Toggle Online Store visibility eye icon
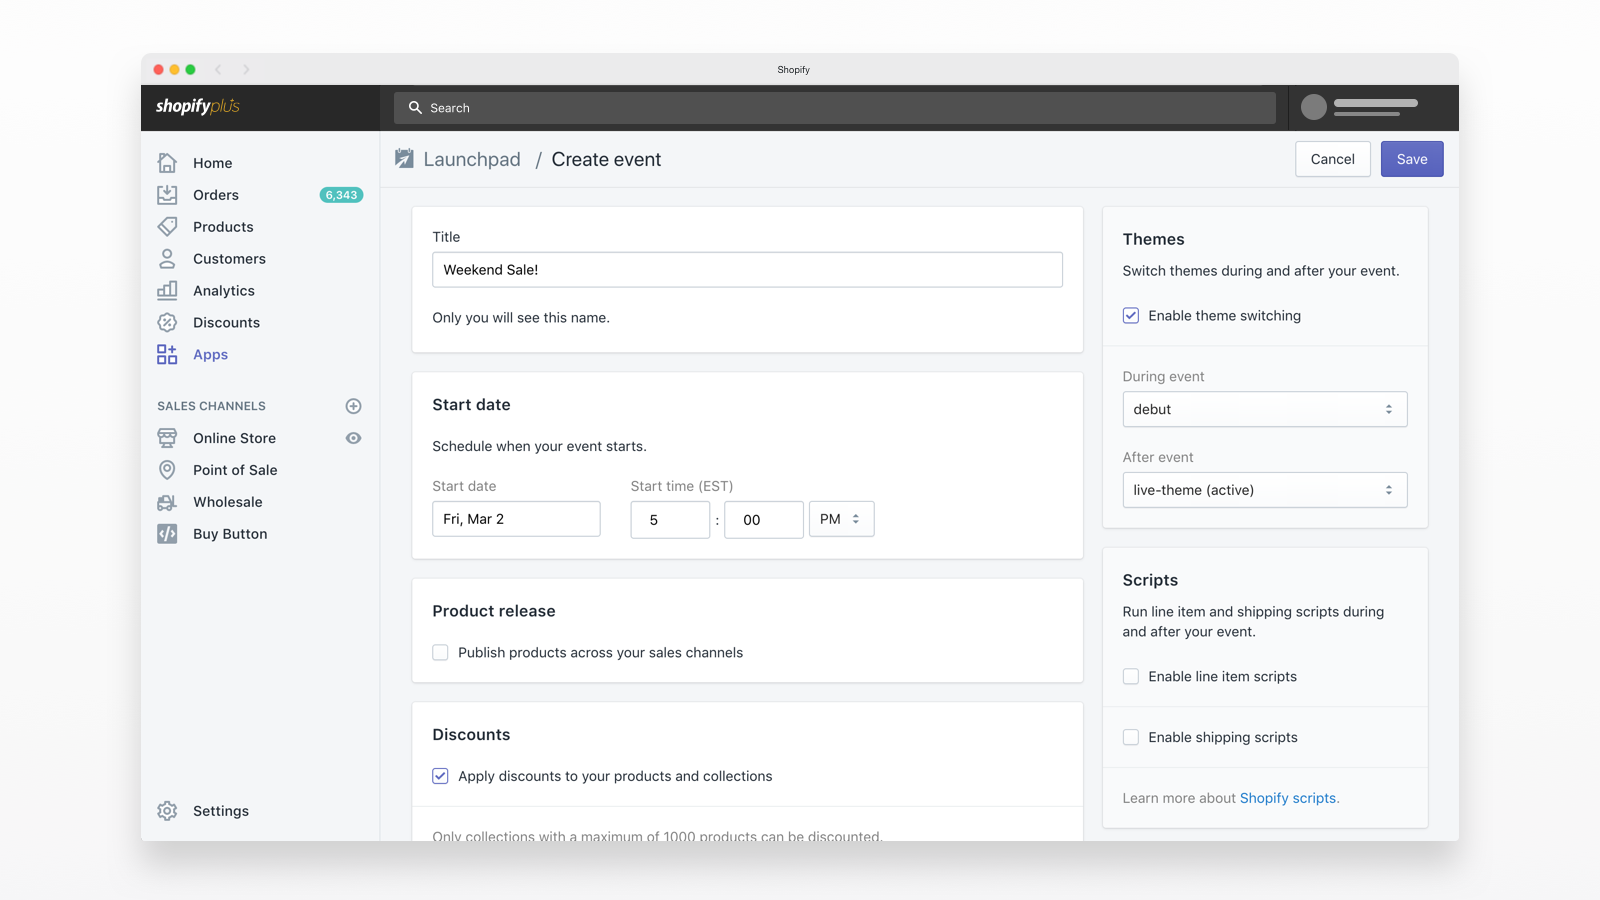This screenshot has height=900, width=1600. point(353,437)
